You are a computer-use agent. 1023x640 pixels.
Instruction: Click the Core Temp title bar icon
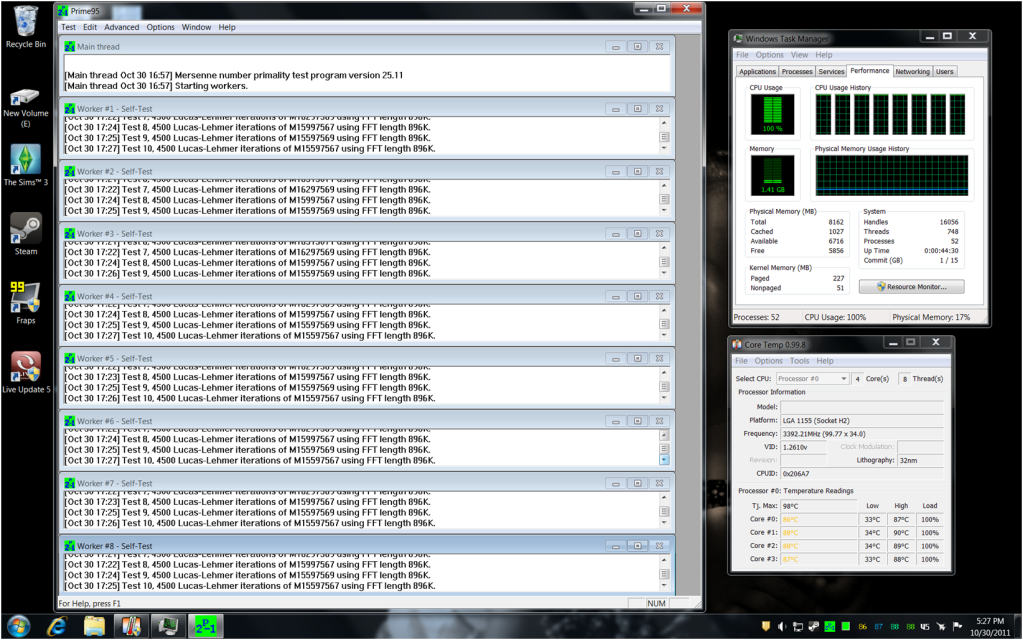737,344
